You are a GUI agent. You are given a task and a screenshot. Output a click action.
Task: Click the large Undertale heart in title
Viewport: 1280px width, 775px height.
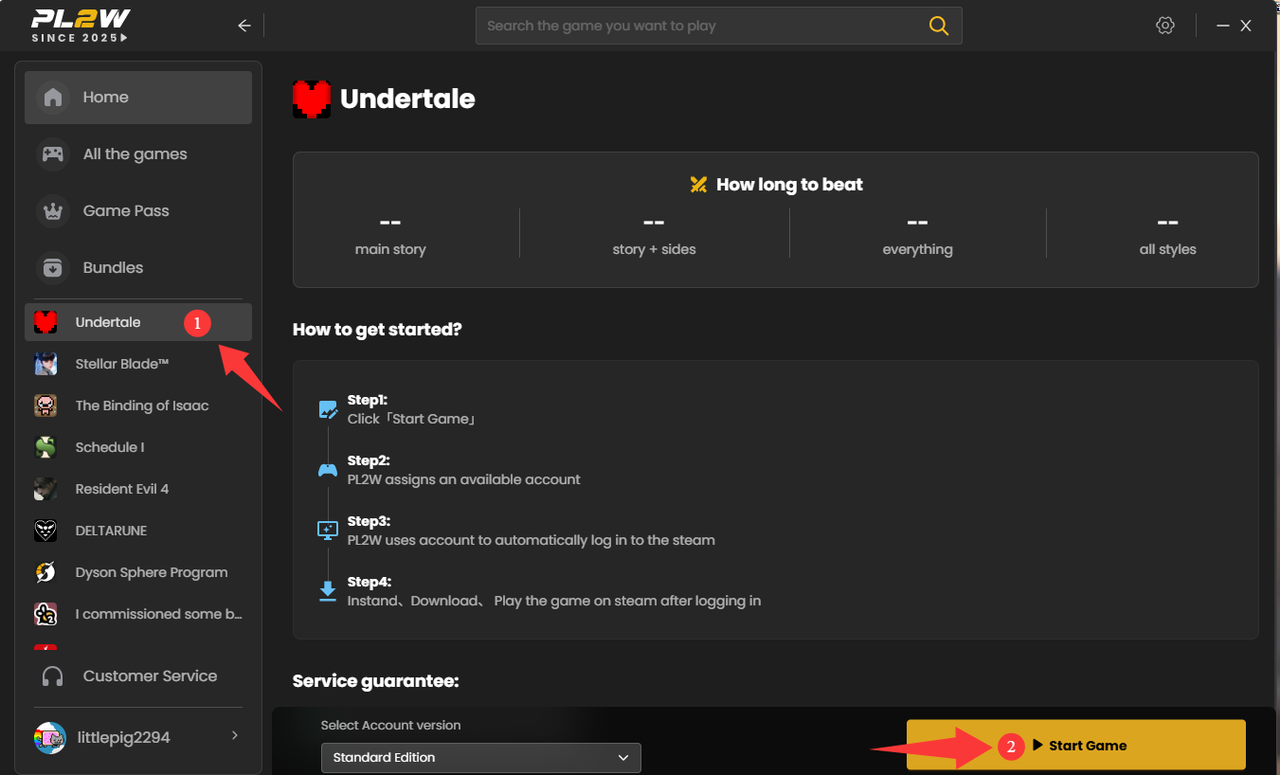point(312,99)
